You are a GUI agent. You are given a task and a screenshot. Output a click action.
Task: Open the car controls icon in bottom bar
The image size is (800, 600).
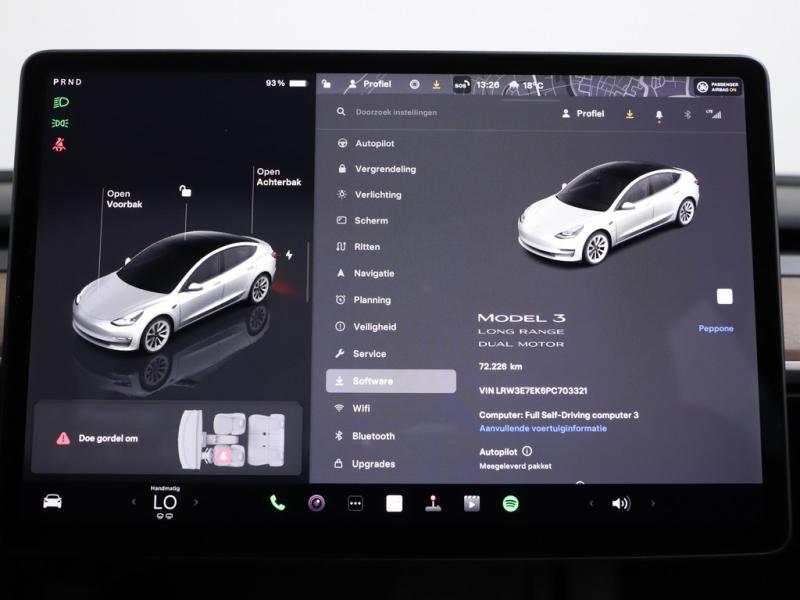click(53, 502)
